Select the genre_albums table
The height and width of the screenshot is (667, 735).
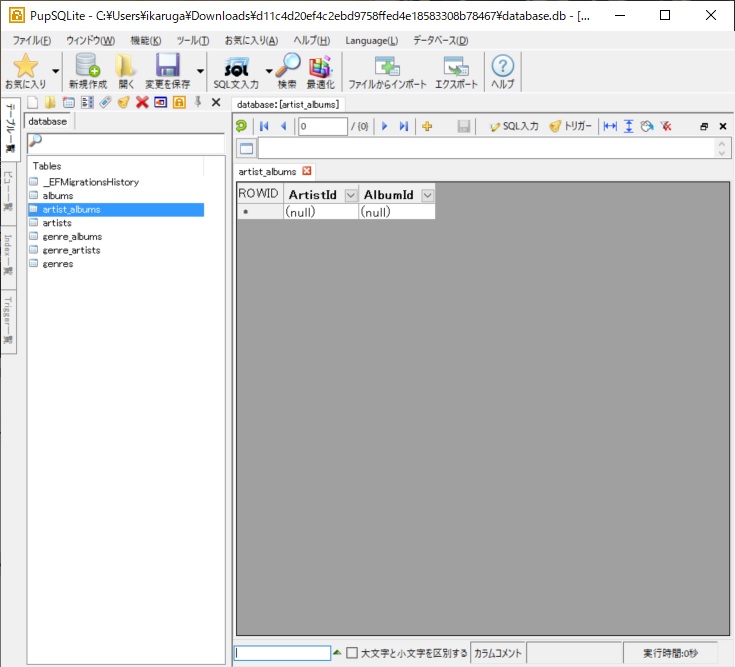point(72,236)
